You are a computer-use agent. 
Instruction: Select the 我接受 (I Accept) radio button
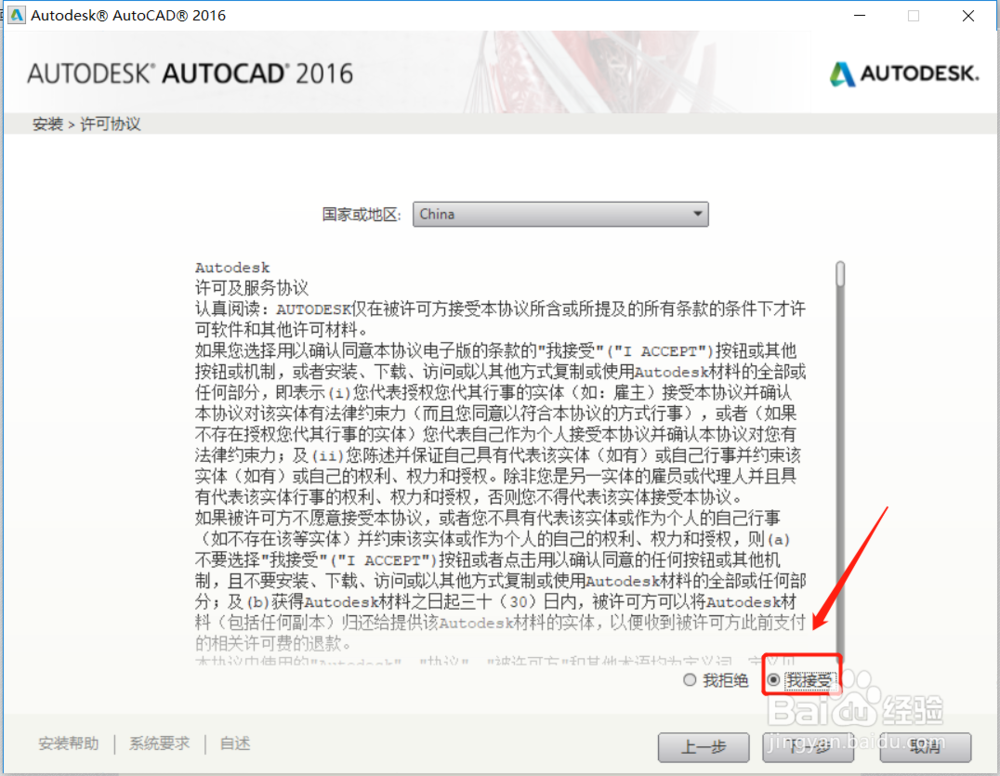pyautogui.click(x=774, y=680)
